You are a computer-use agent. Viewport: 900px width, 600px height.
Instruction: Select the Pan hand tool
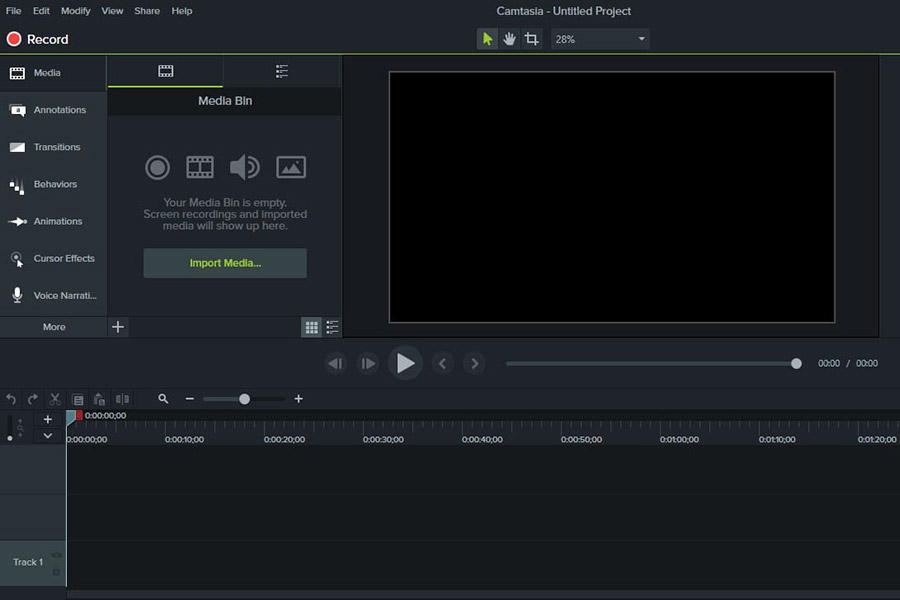[x=509, y=39]
